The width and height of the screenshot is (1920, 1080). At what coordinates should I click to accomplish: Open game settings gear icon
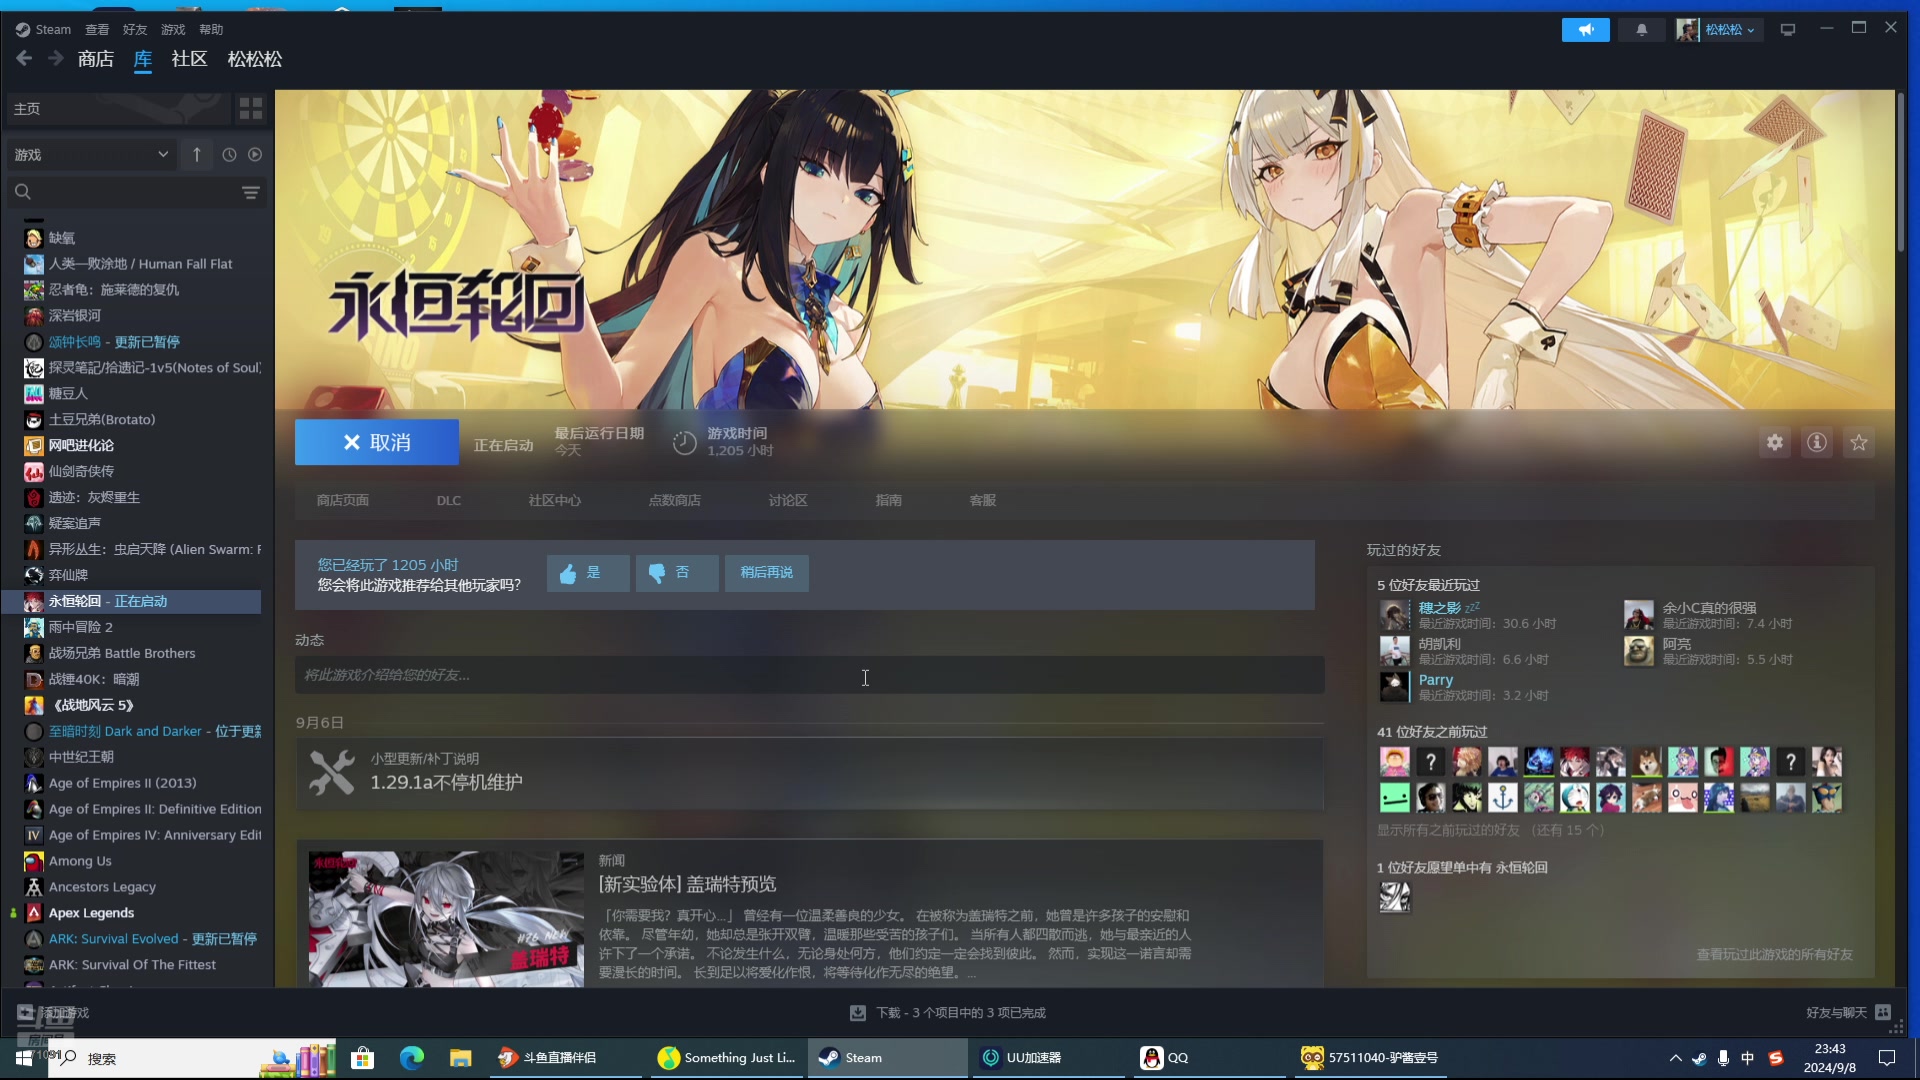1774,442
